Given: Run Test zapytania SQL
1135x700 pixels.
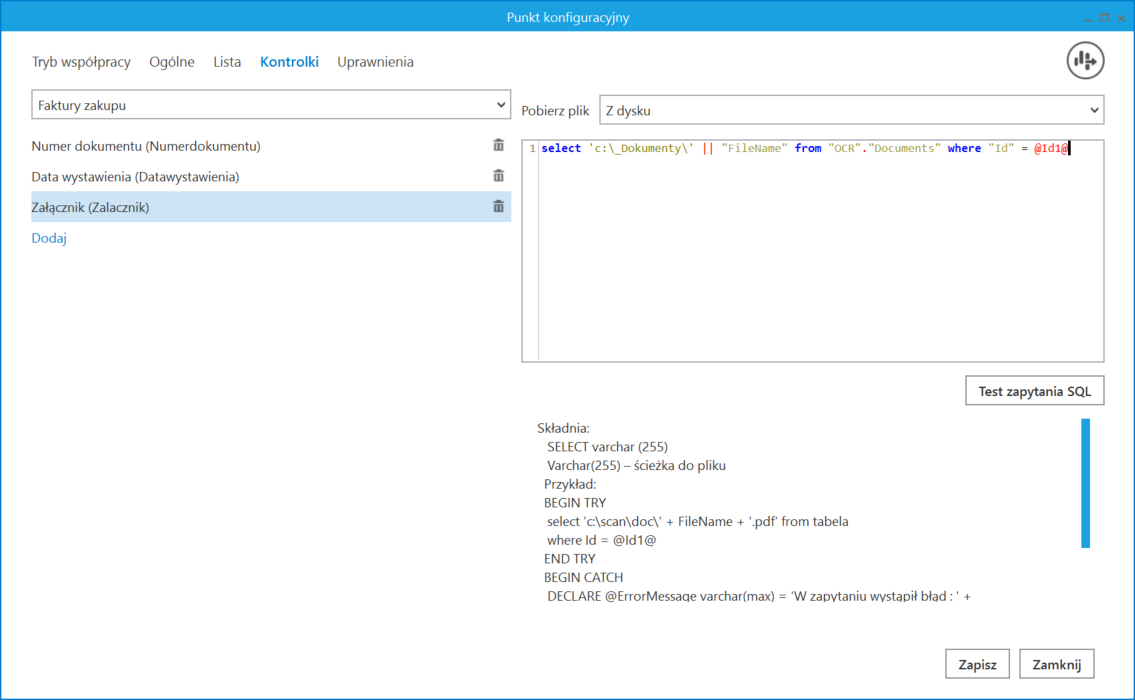Looking at the screenshot, I should (1034, 391).
